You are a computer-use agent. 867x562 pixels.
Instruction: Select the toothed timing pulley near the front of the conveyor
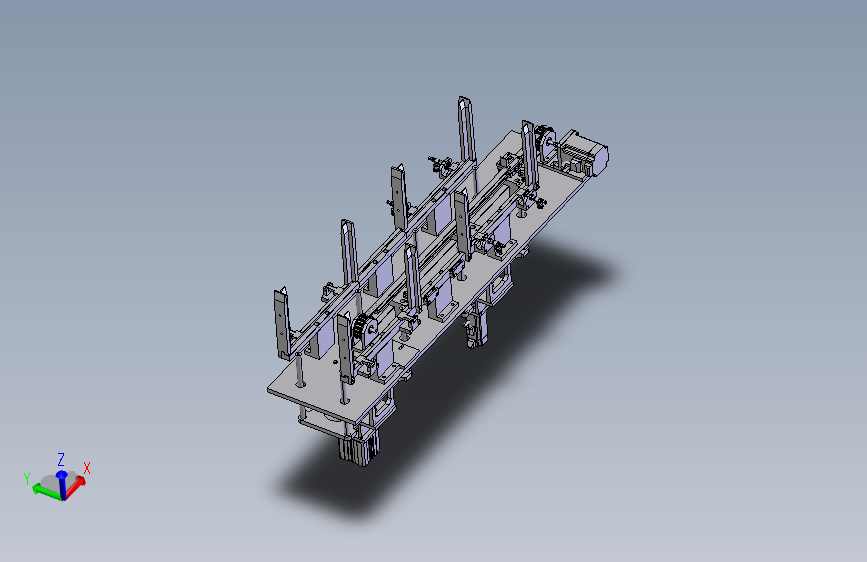[x=363, y=327]
